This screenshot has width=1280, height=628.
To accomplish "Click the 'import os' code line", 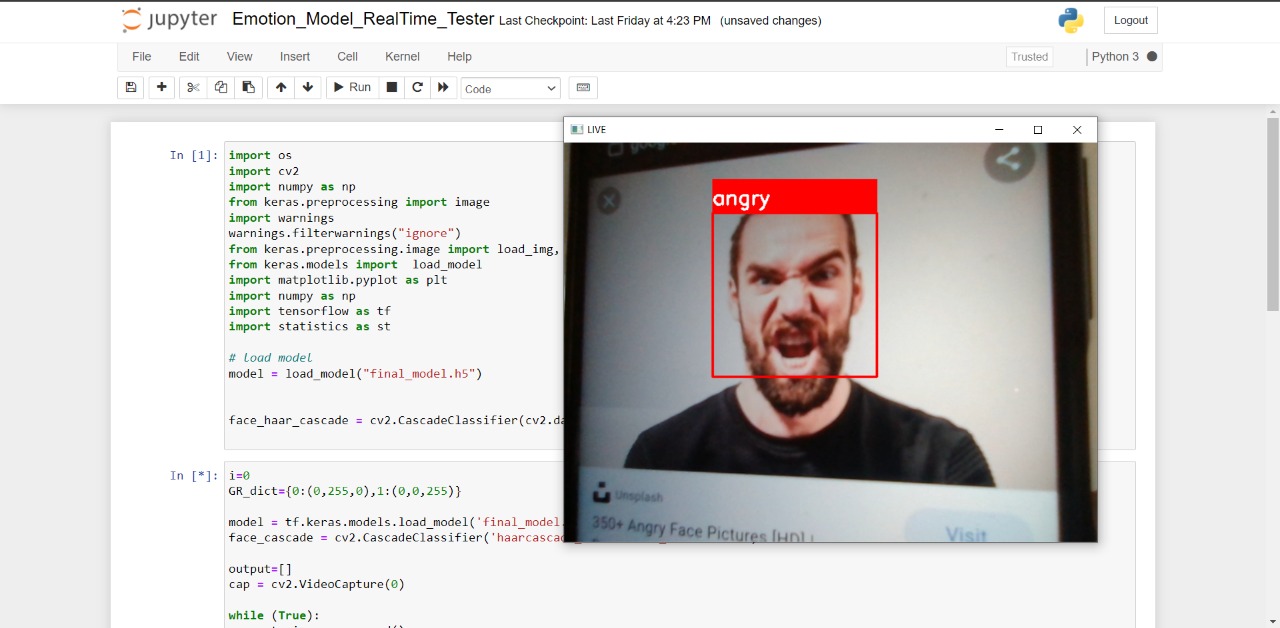I will click(x=260, y=155).
